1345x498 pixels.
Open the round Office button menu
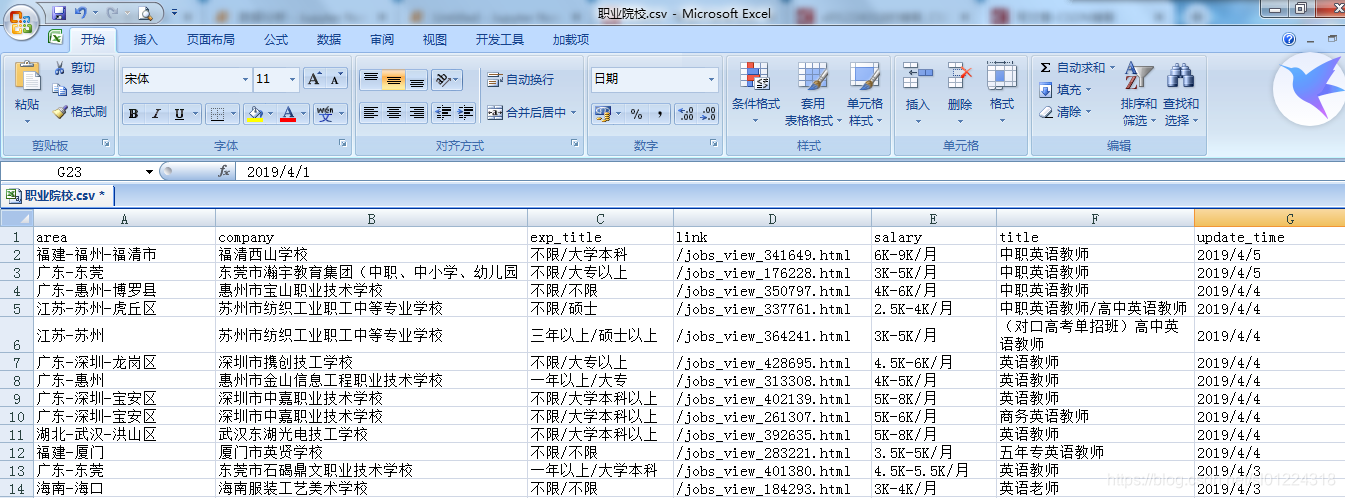tap(20, 20)
